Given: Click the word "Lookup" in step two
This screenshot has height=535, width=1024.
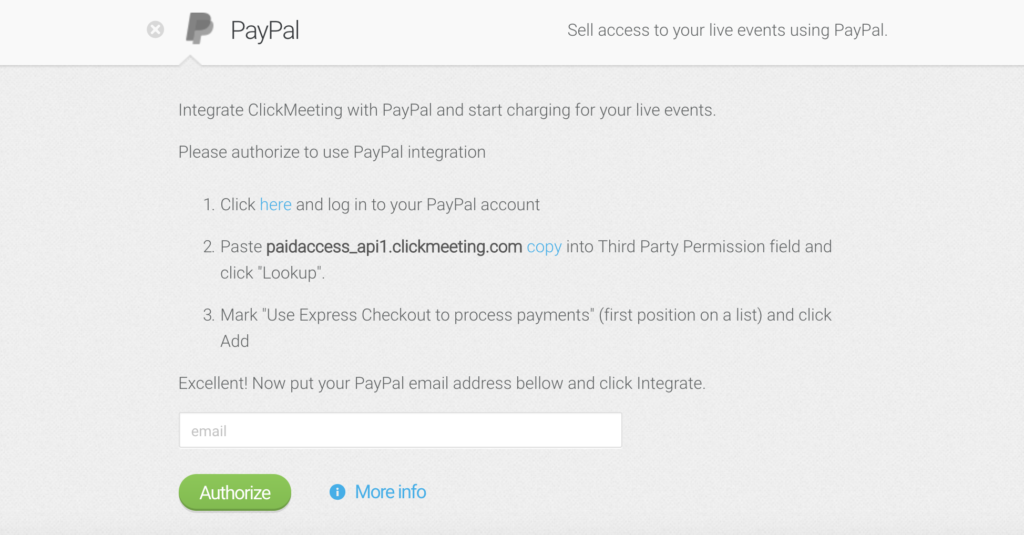Looking at the screenshot, I should pyautogui.click(x=288, y=273).
